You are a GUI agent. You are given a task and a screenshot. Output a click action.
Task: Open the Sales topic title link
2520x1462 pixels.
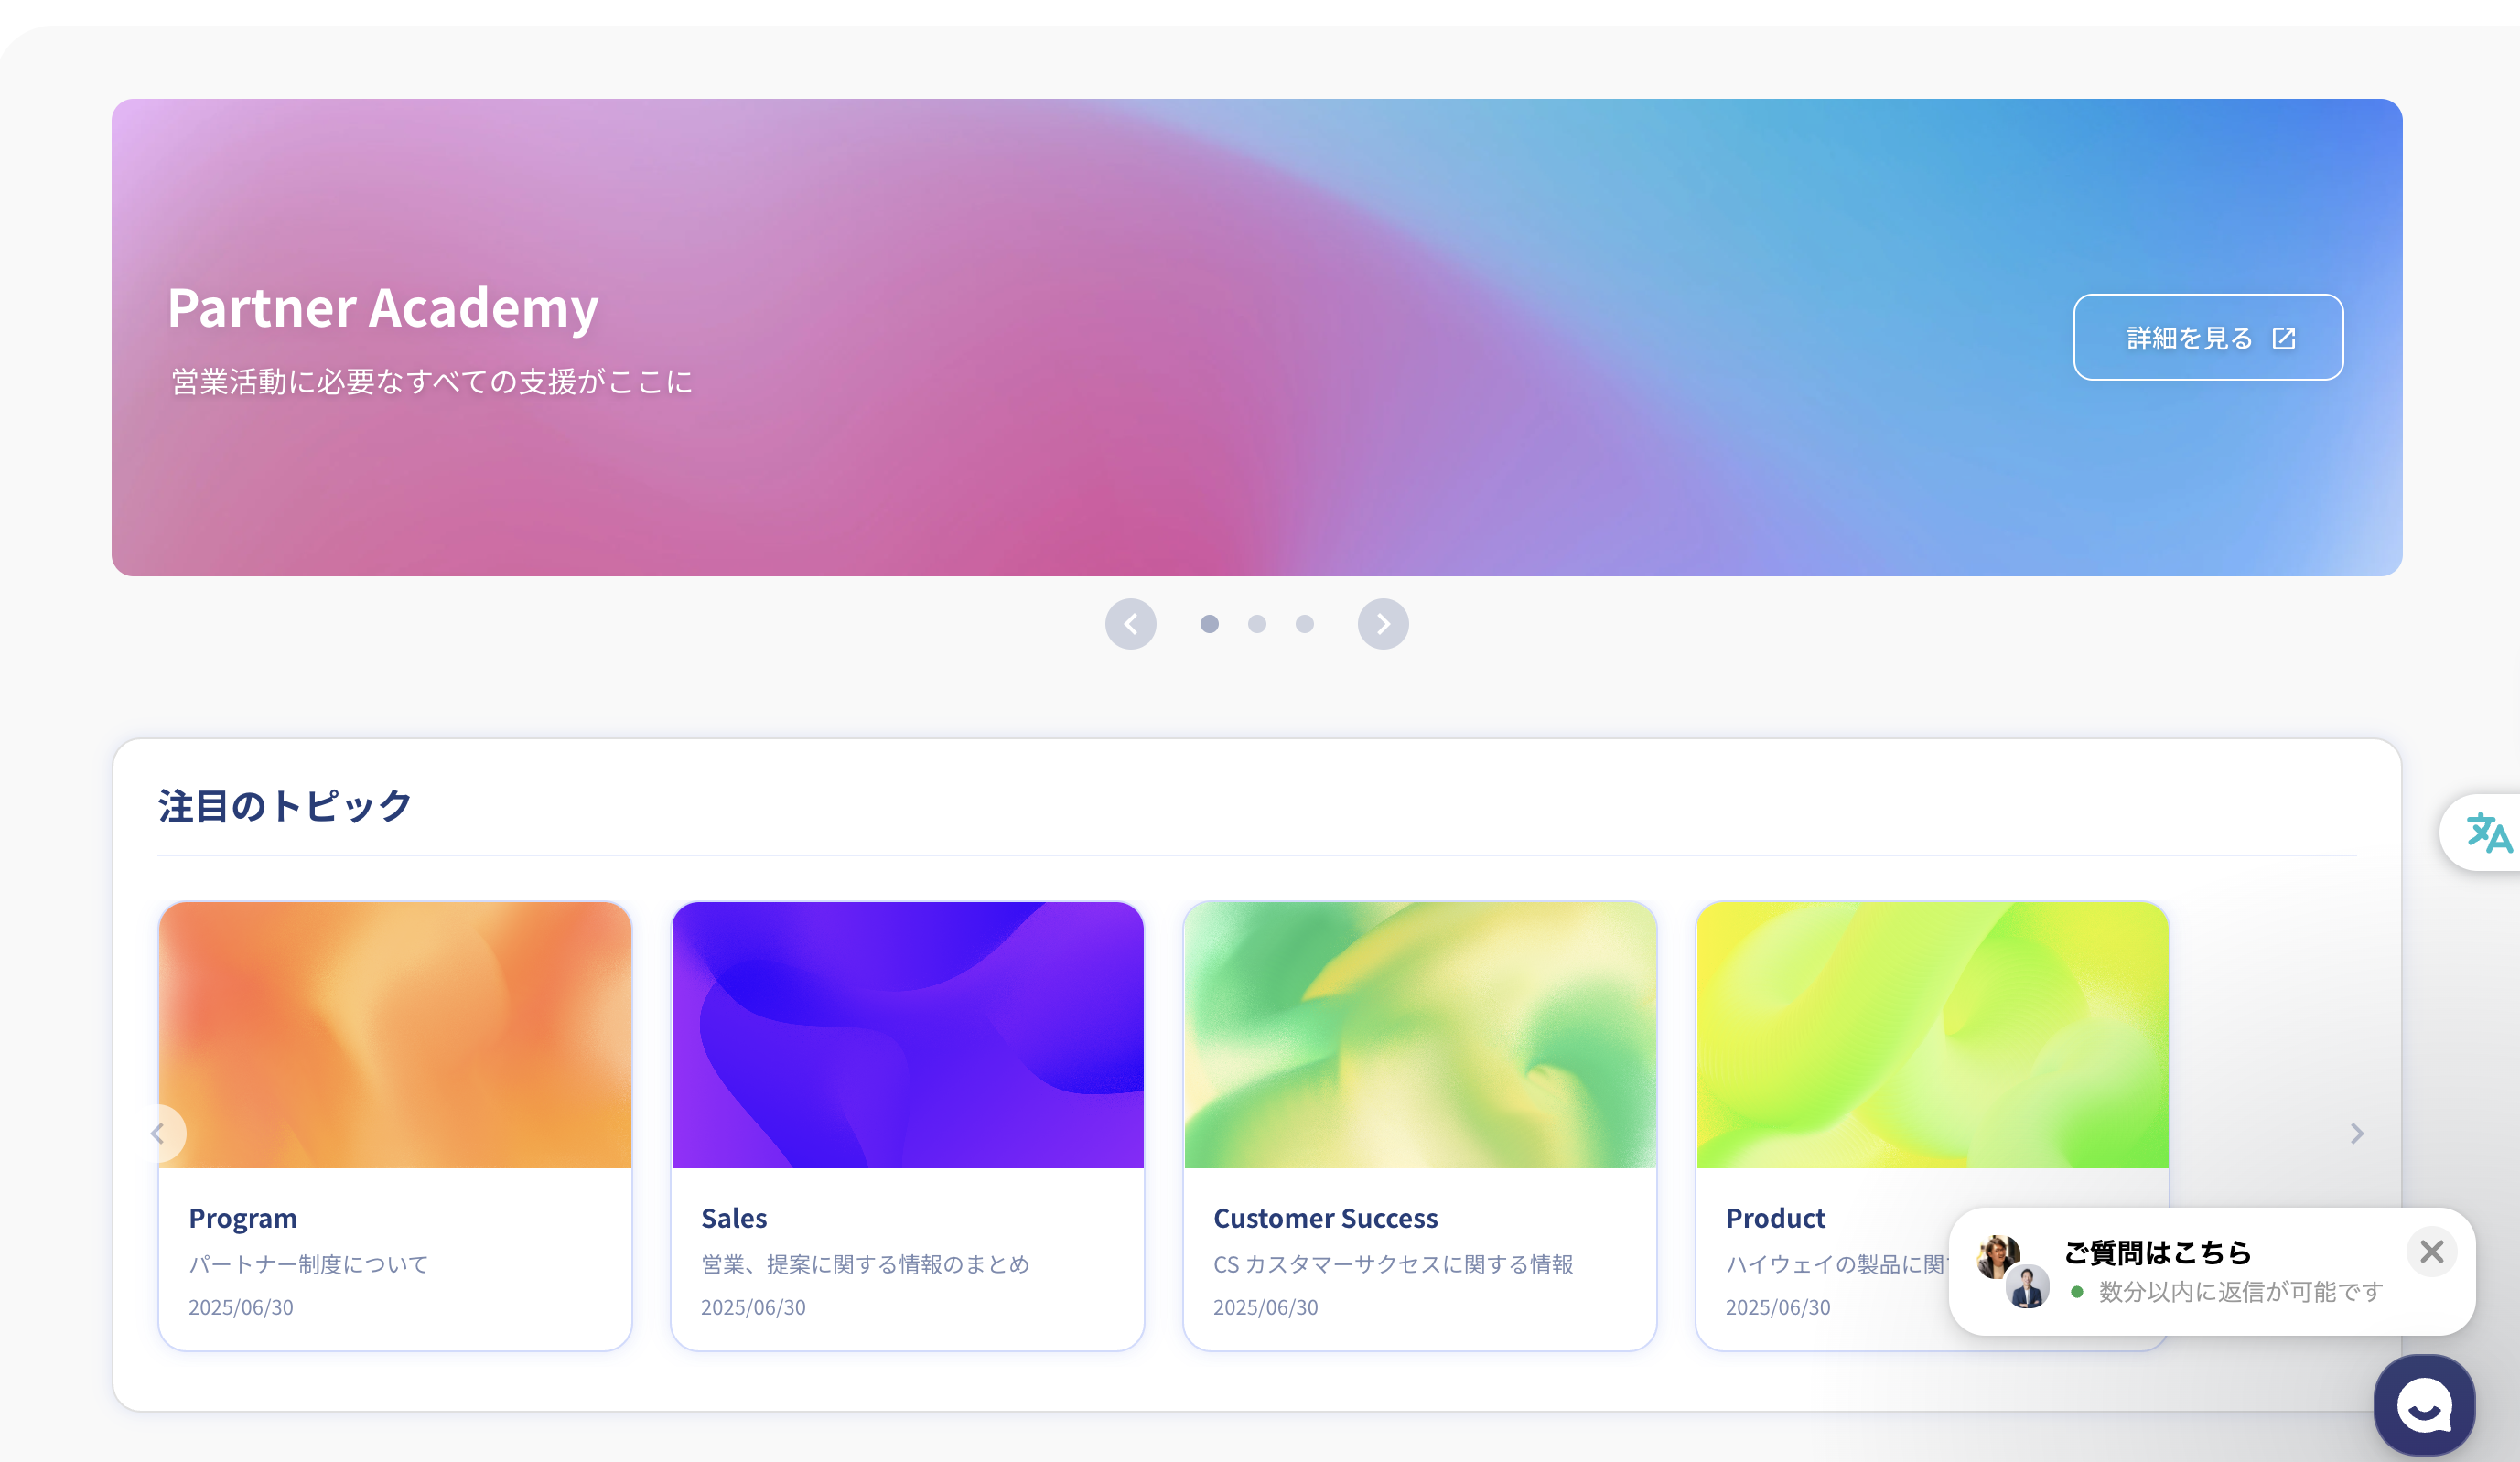(734, 1218)
